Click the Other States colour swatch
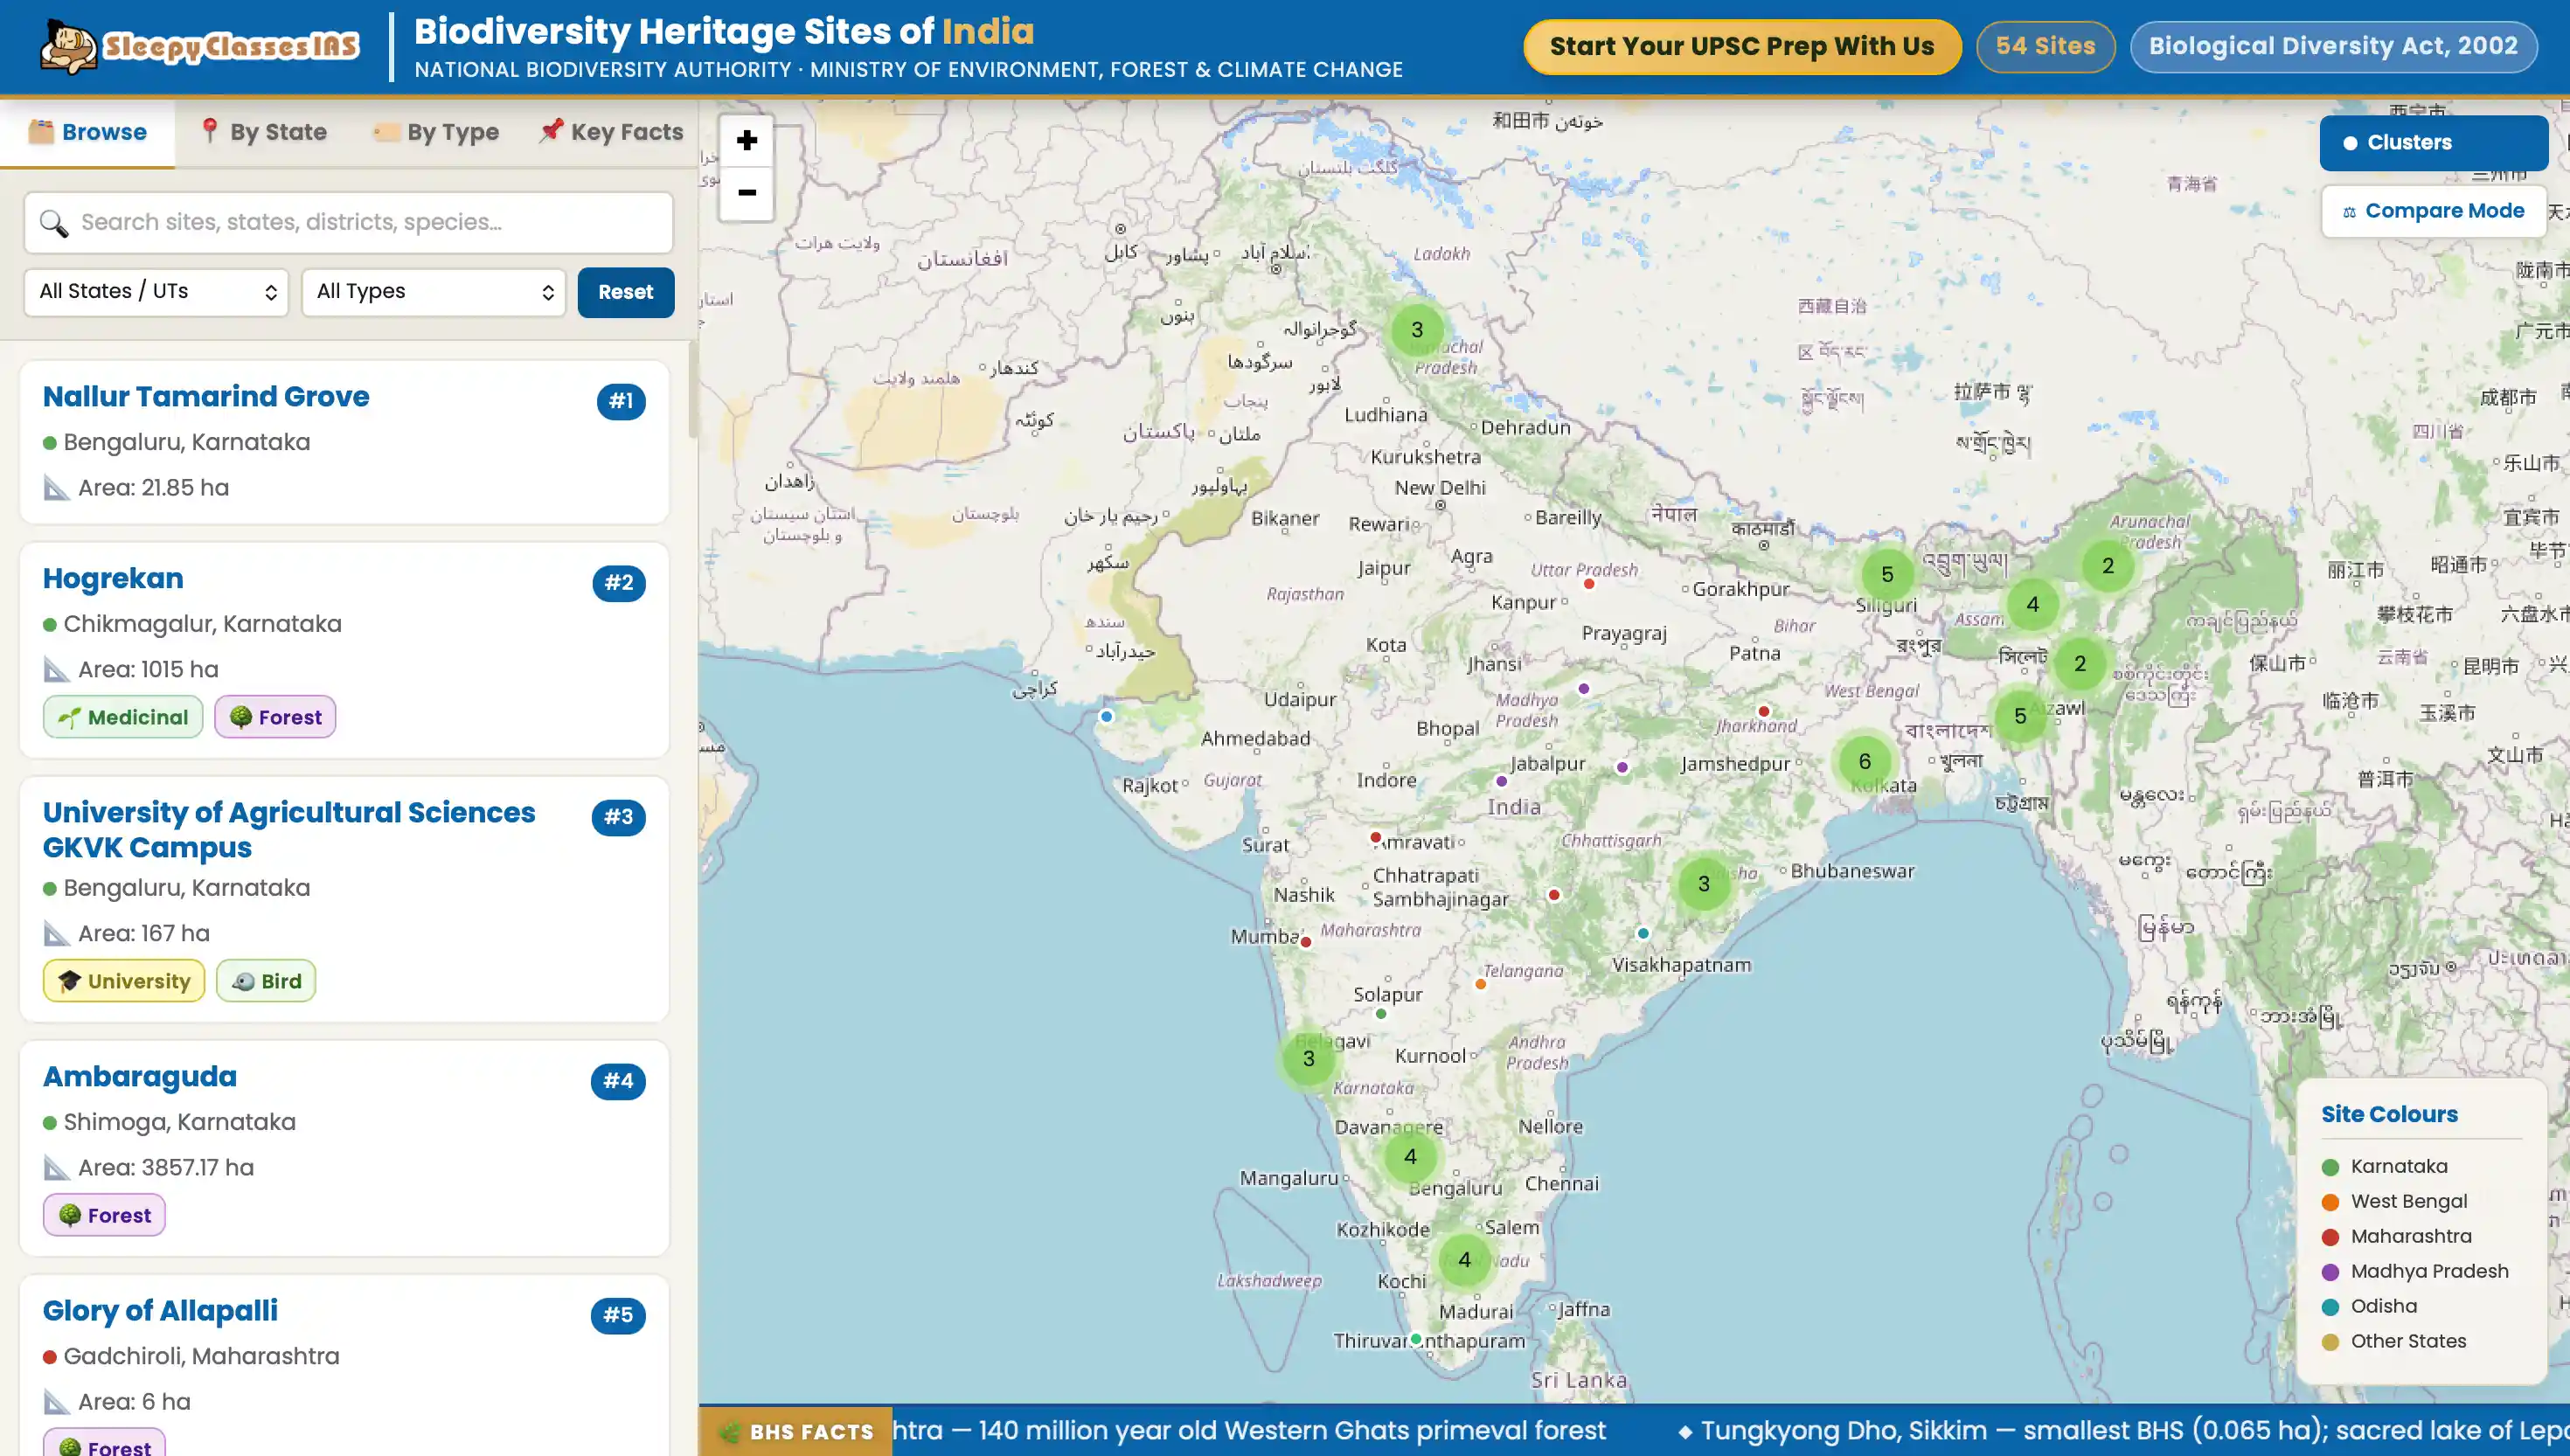This screenshot has height=1456, width=2570. coord(2329,1342)
